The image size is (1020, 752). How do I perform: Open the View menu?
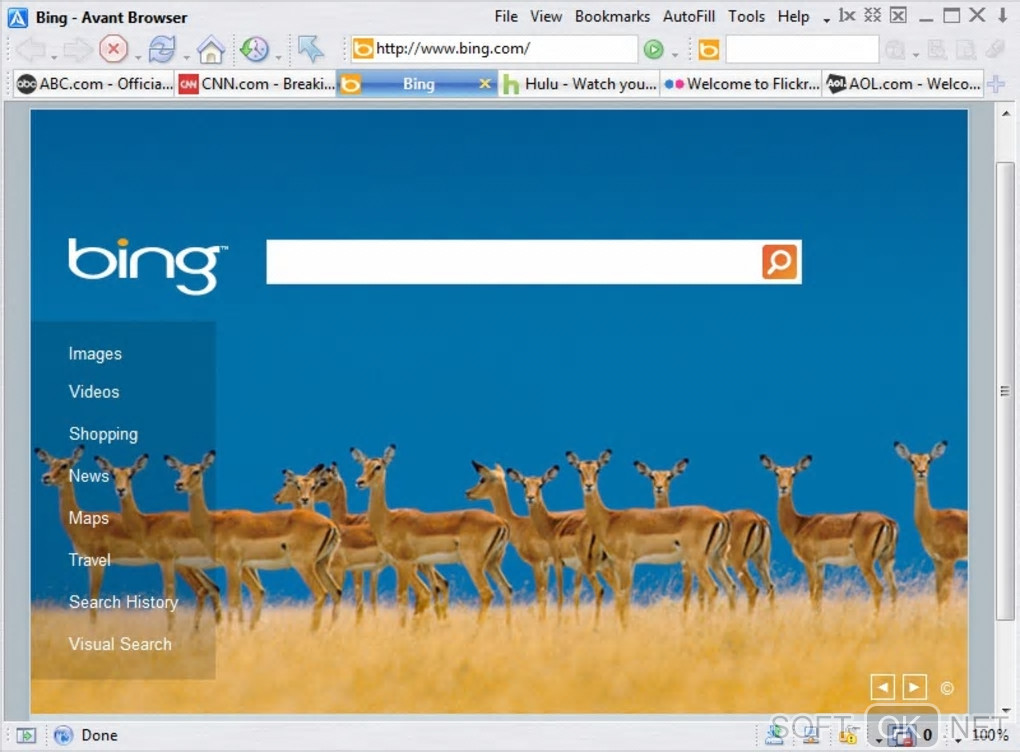[546, 16]
